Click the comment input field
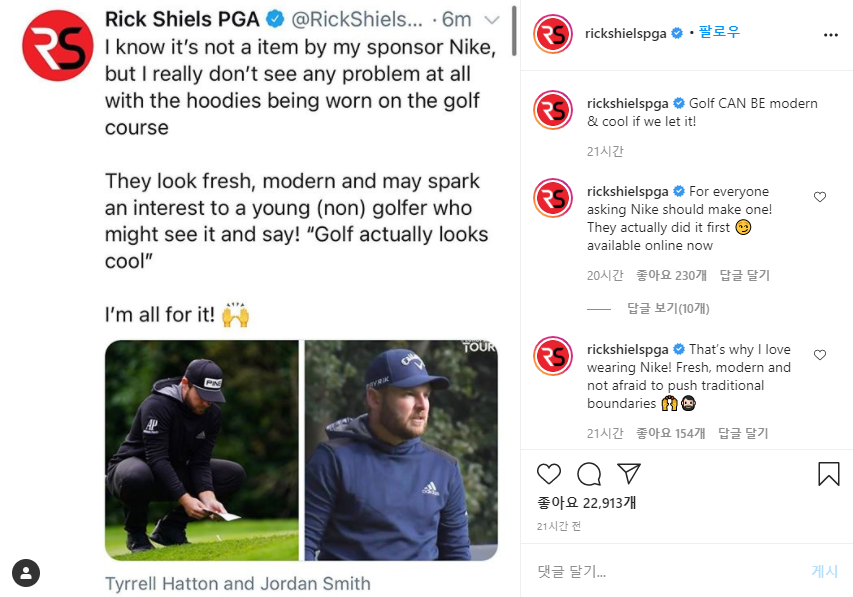 click(660, 572)
